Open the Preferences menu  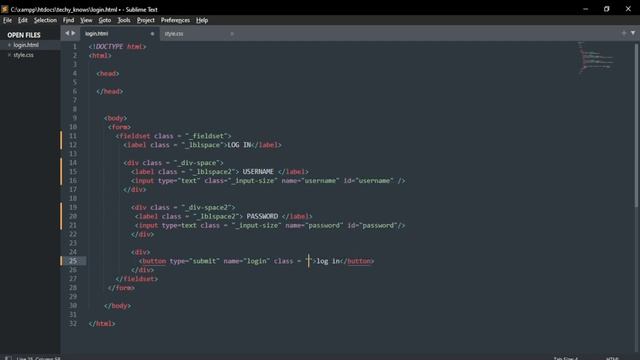pyautogui.click(x=175, y=20)
